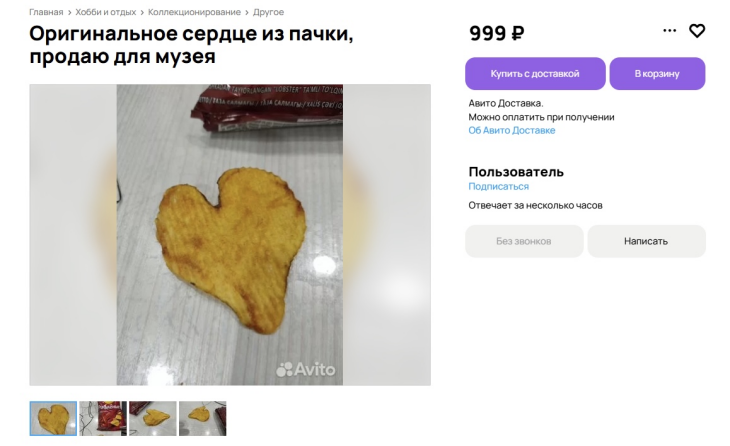Screen dimensions: 730x446
Task: Select fourth thumbnail of the chip
Action: (x=203, y=419)
